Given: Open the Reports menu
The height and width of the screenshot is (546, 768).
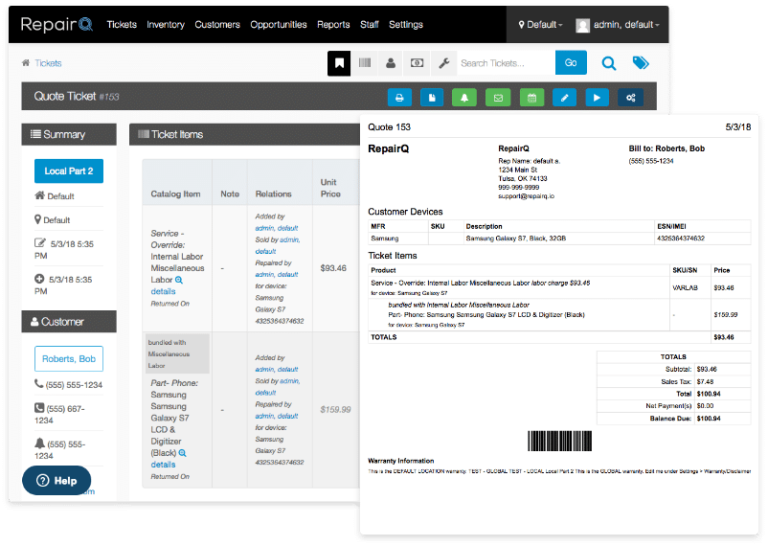Looking at the screenshot, I should (333, 25).
